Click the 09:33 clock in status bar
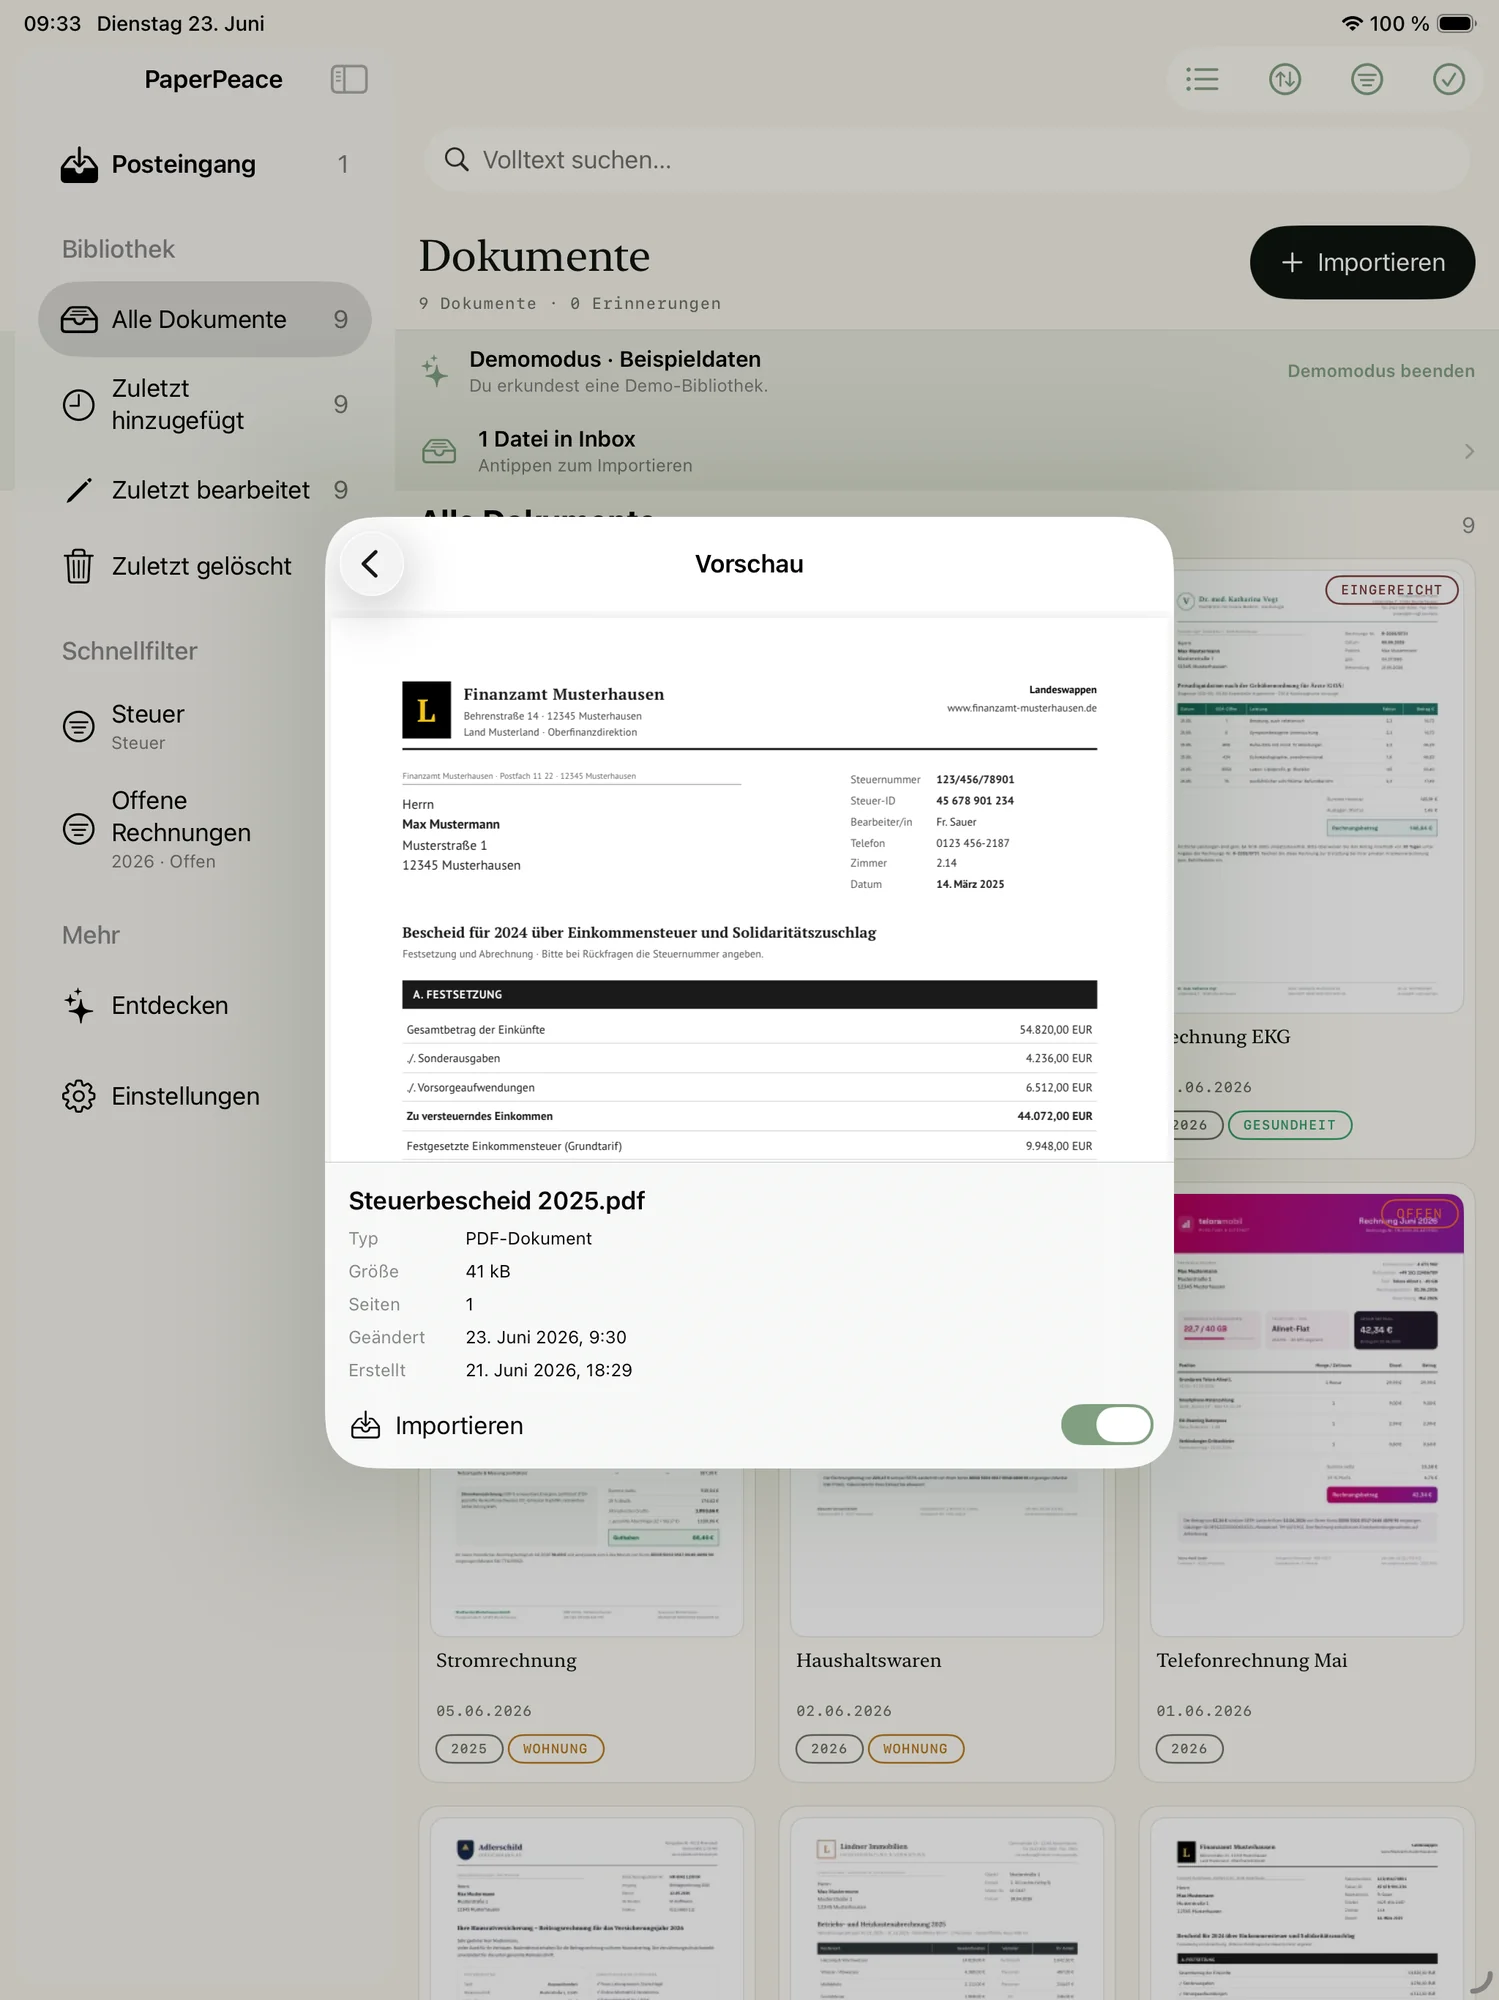Screen dimensions: 1499x2000 coord(52,23)
